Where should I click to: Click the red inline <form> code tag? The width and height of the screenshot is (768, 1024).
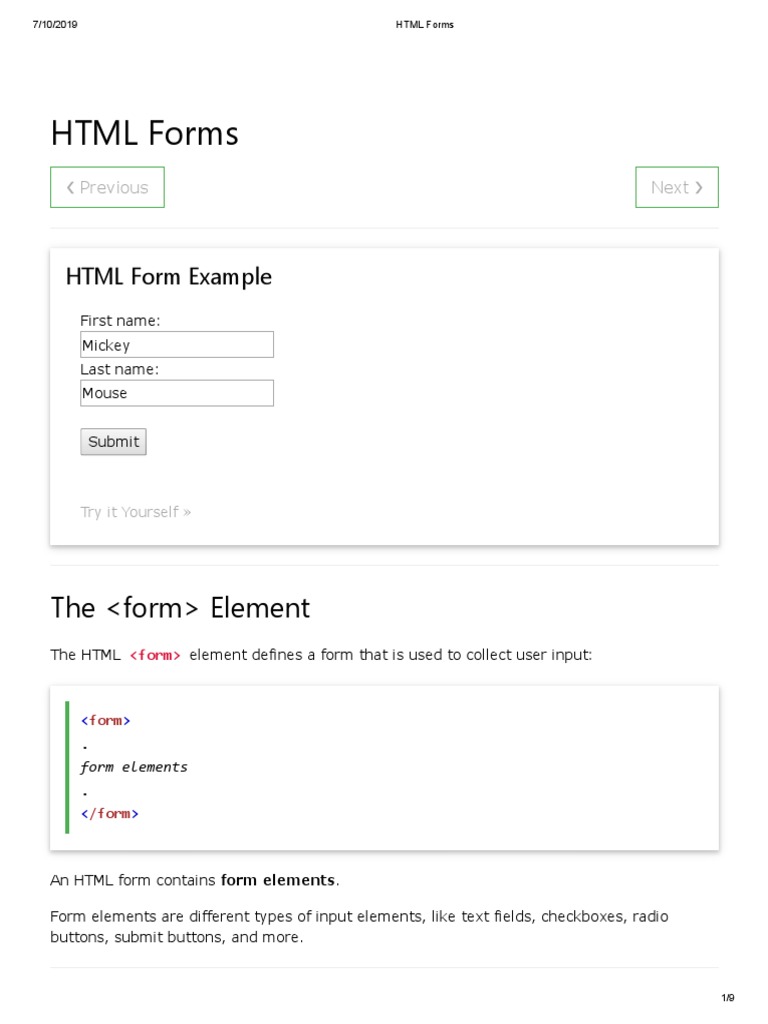tap(155, 656)
